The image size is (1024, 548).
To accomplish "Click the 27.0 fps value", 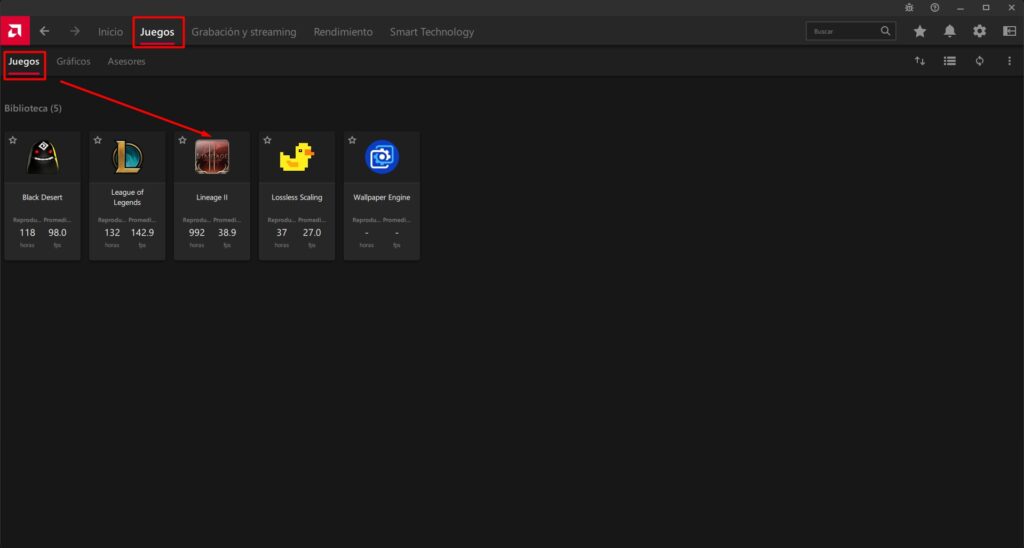I will pos(312,233).
